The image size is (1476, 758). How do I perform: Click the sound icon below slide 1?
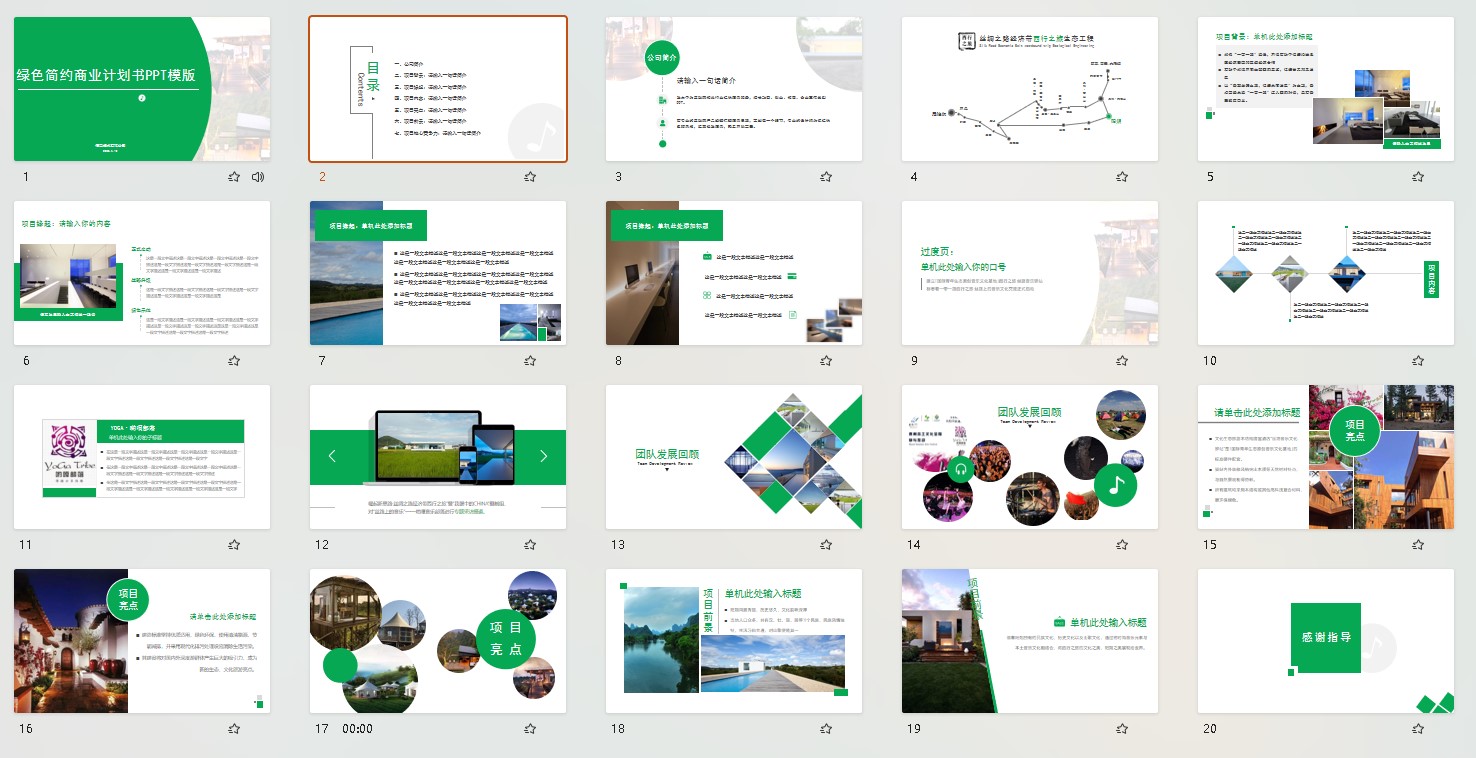click(258, 177)
